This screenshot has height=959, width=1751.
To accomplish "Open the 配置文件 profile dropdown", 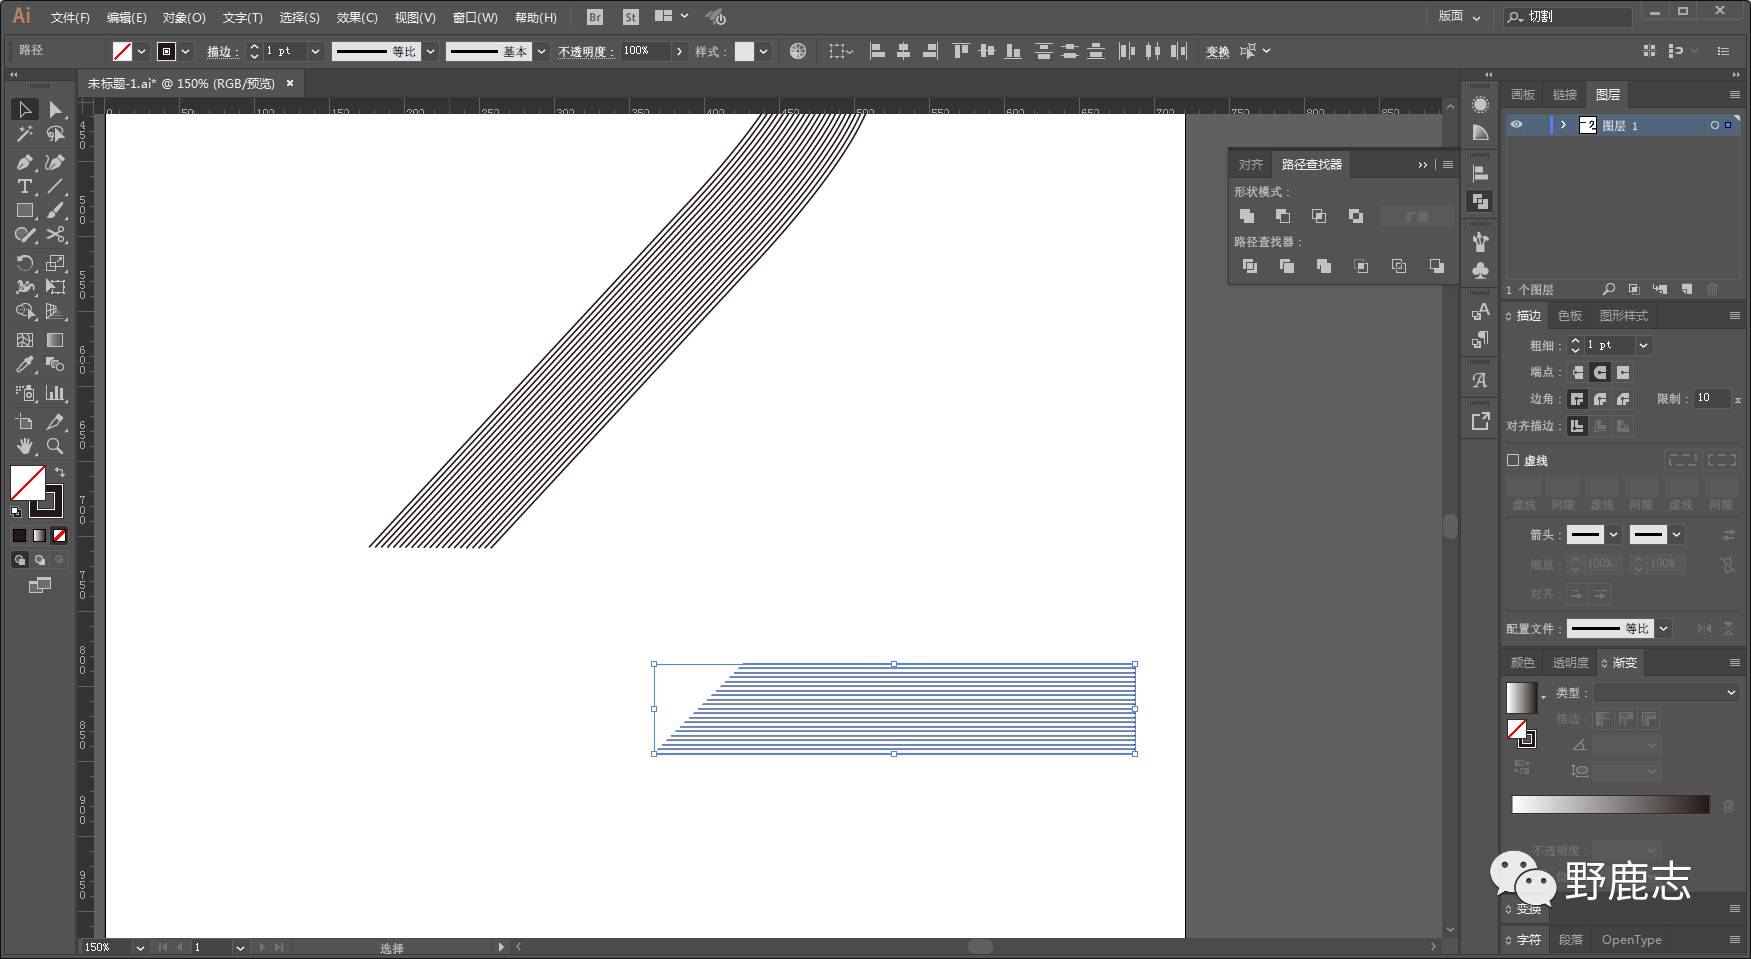I will click(1664, 629).
